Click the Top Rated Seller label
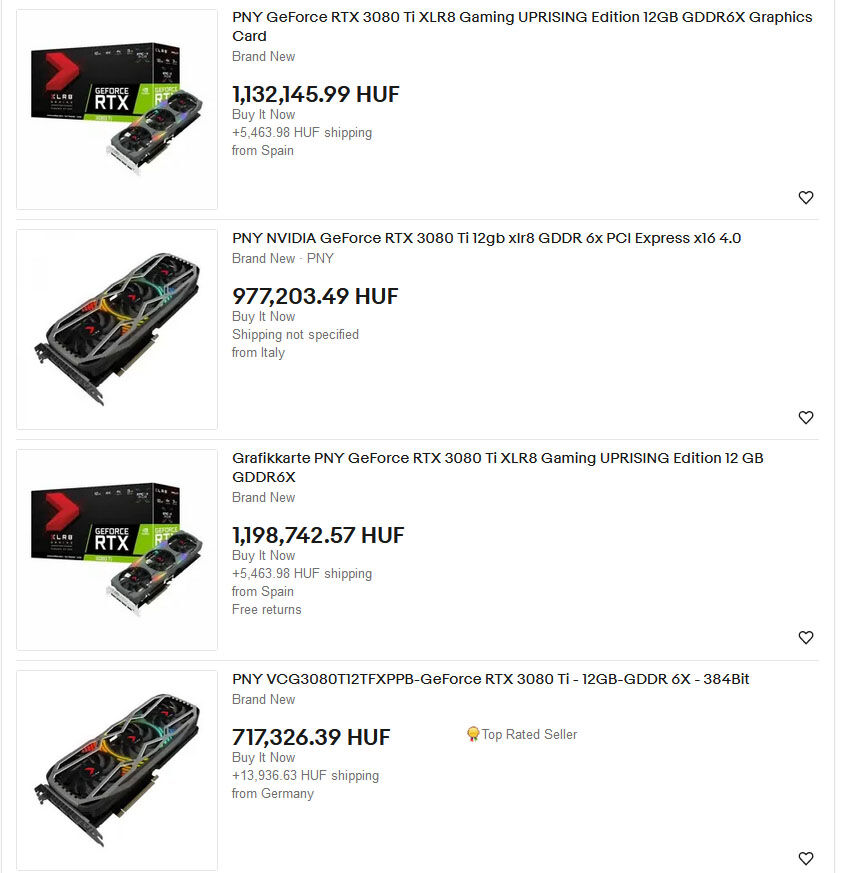The image size is (849, 873). pyautogui.click(x=529, y=734)
